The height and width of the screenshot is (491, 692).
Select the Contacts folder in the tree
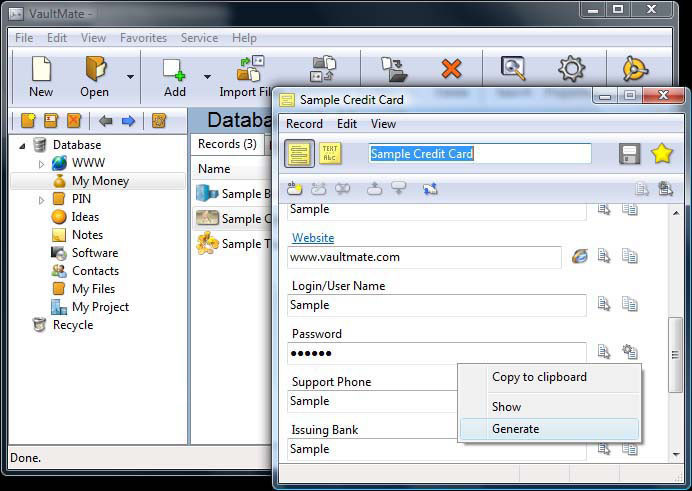[x=95, y=271]
